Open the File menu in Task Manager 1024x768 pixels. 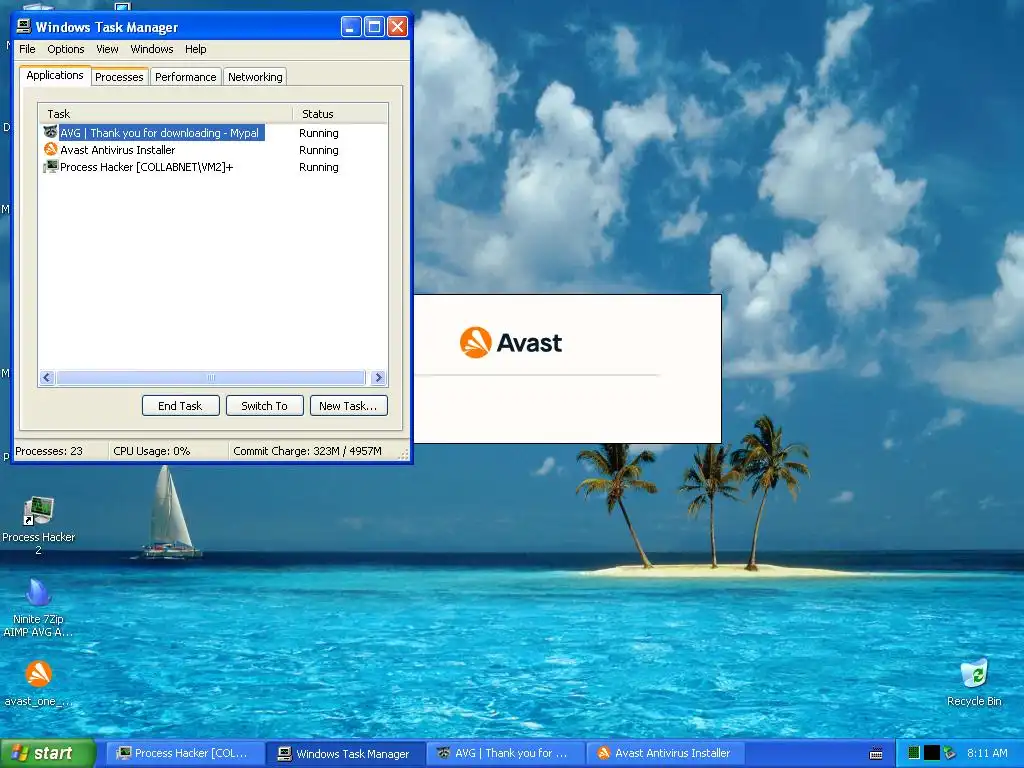tap(27, 49)
